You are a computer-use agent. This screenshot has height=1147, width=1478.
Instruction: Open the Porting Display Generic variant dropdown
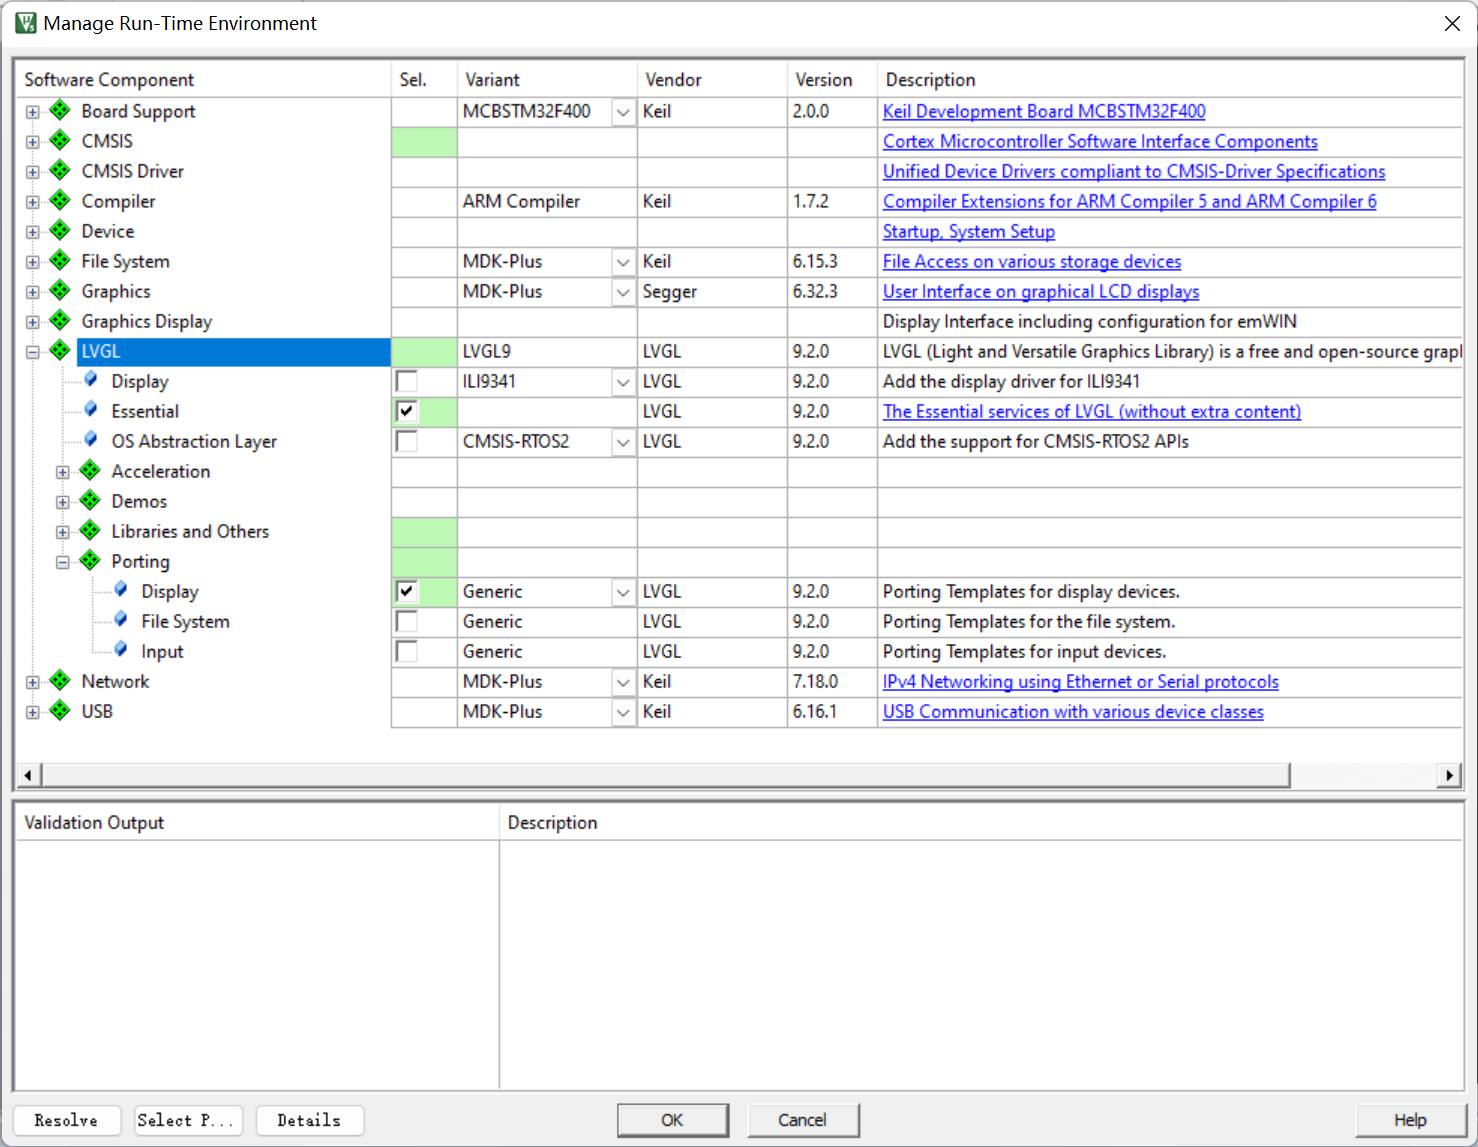click(x=623, y=592)
